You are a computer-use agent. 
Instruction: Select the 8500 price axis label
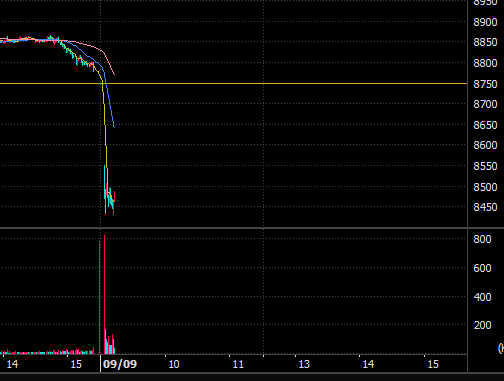[x=485, y=187]
